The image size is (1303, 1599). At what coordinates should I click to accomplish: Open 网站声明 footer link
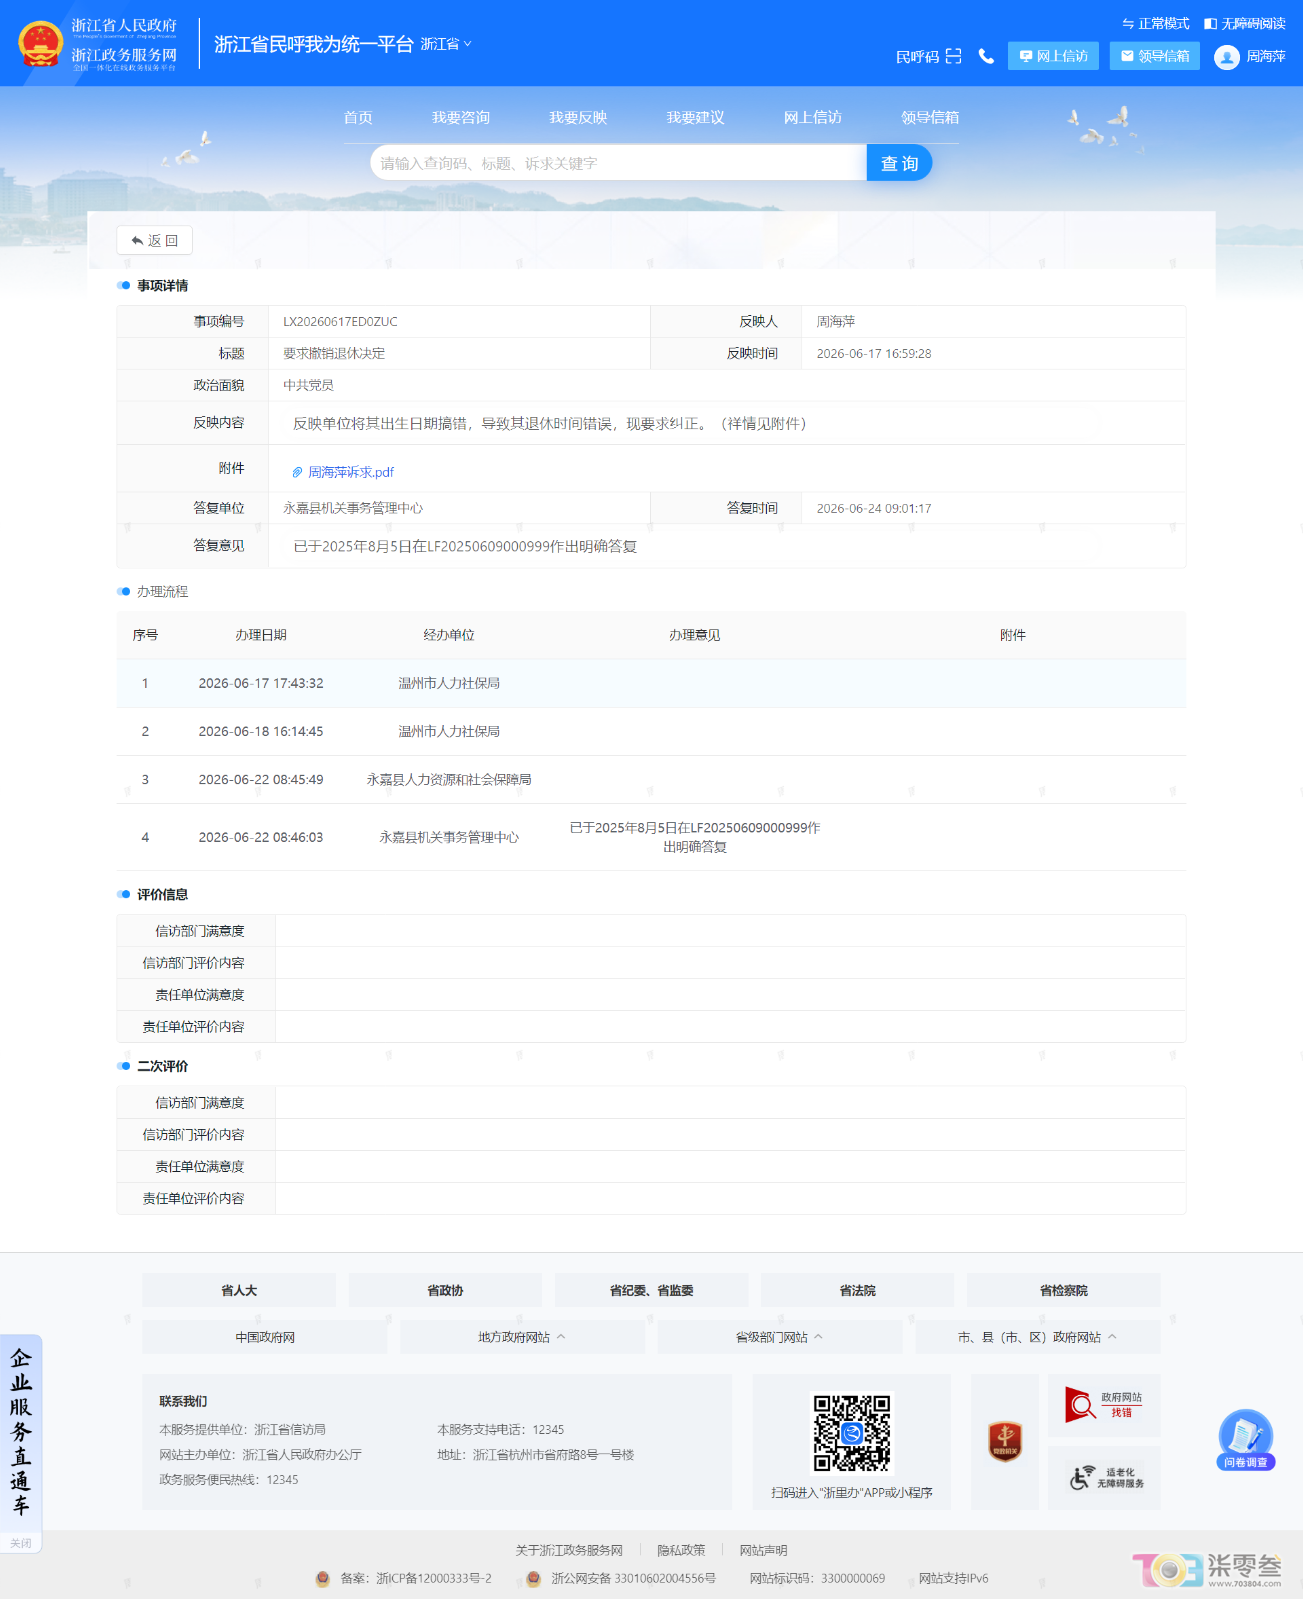click(763, 1550)
